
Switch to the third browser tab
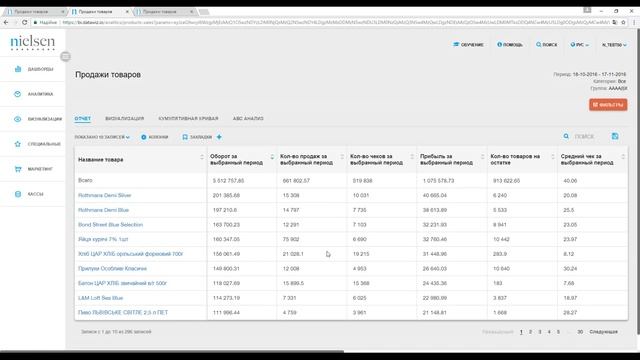[x=164, y=12]
